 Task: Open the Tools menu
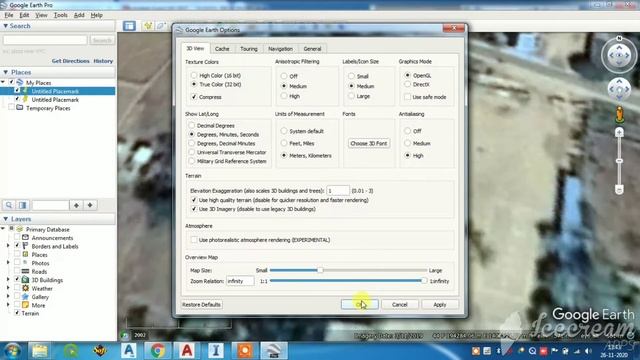(x=60, y=15)
